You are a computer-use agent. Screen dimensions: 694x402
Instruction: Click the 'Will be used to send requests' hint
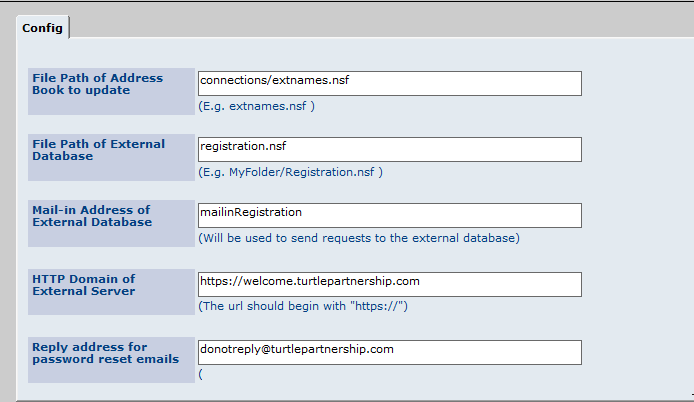click(359, 238)
